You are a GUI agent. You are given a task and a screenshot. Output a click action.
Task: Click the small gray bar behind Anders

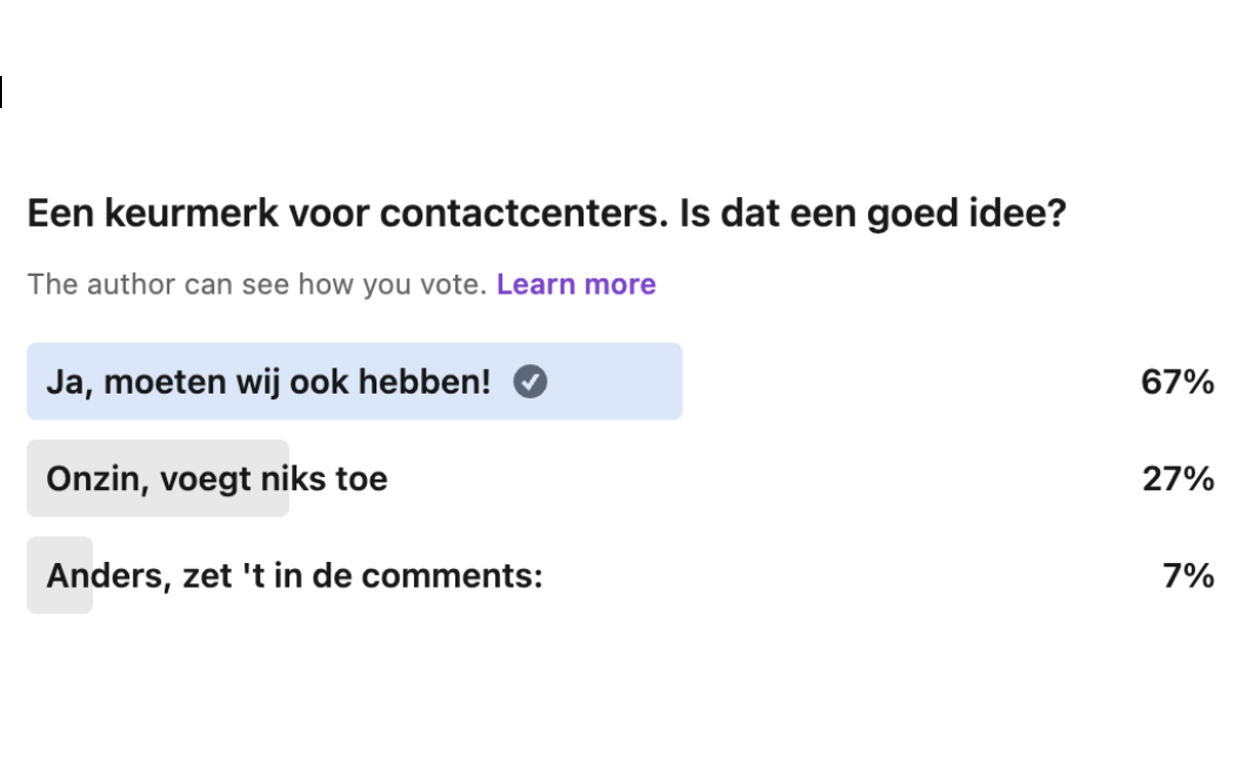[x=60, y=575]
